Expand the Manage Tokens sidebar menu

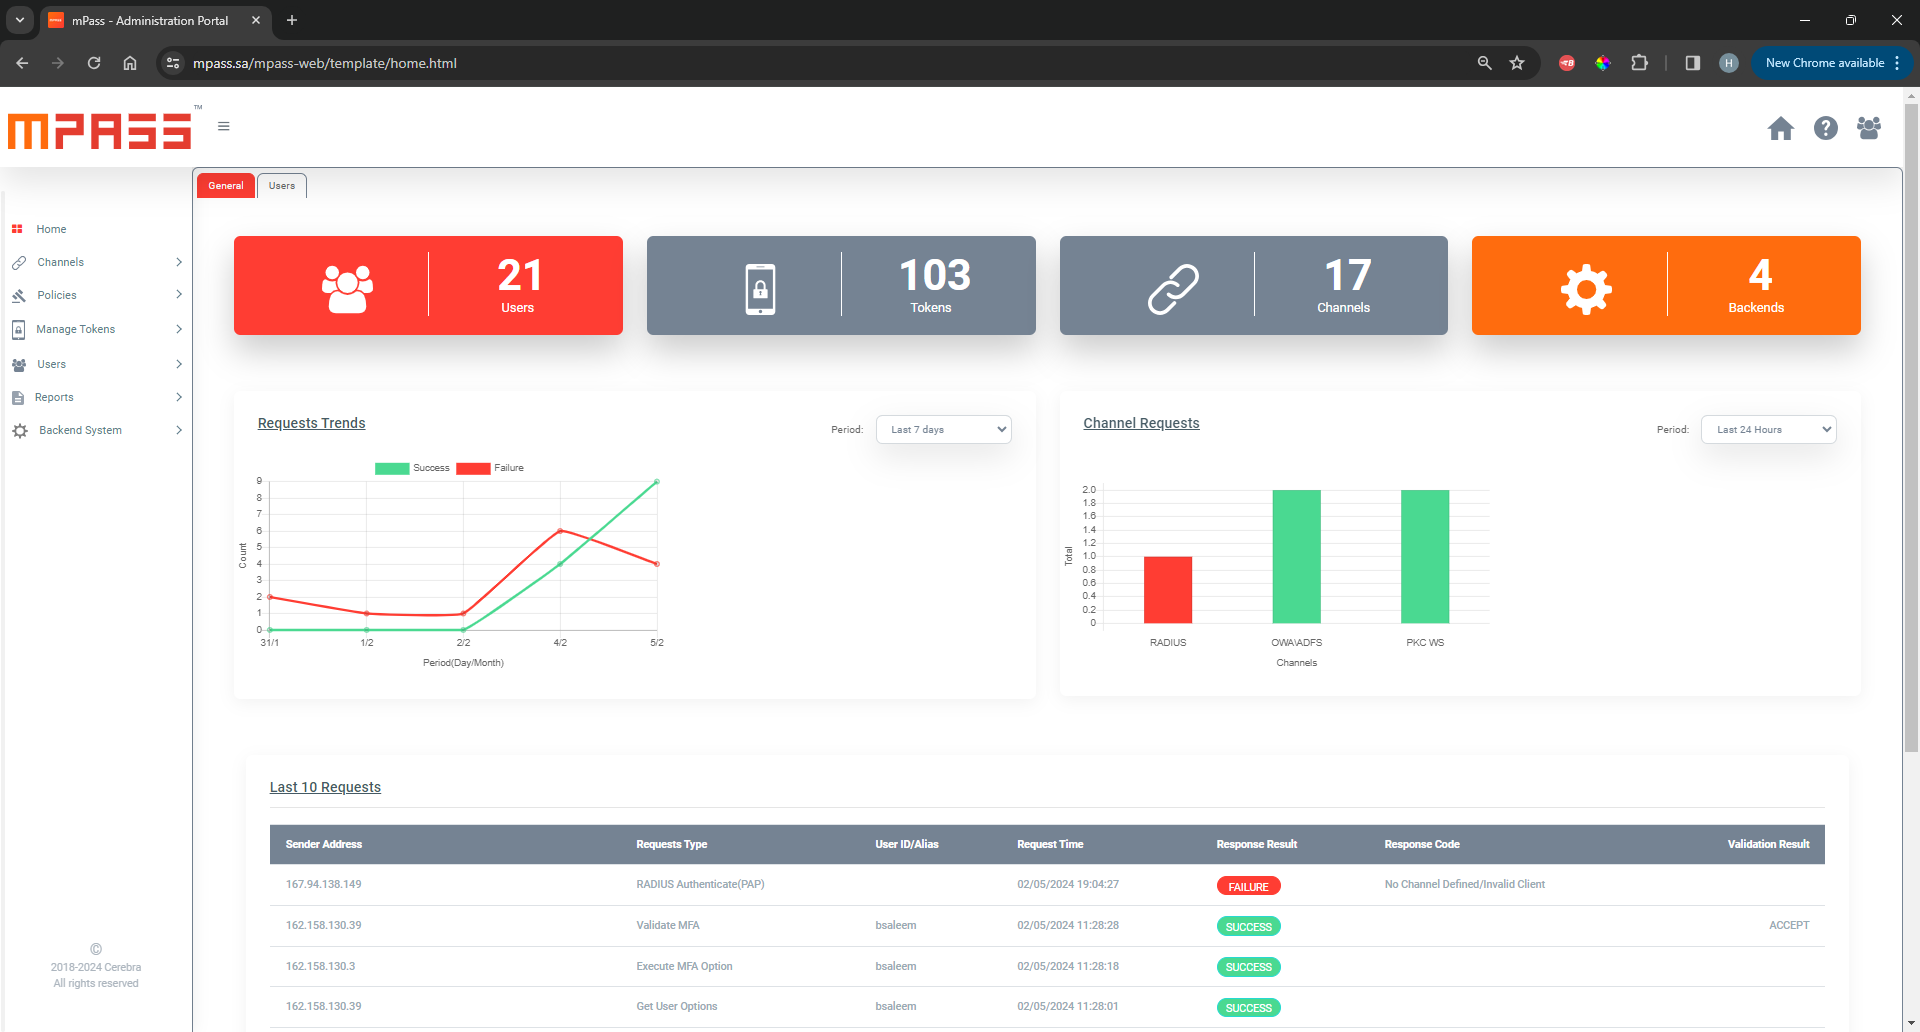76,329
